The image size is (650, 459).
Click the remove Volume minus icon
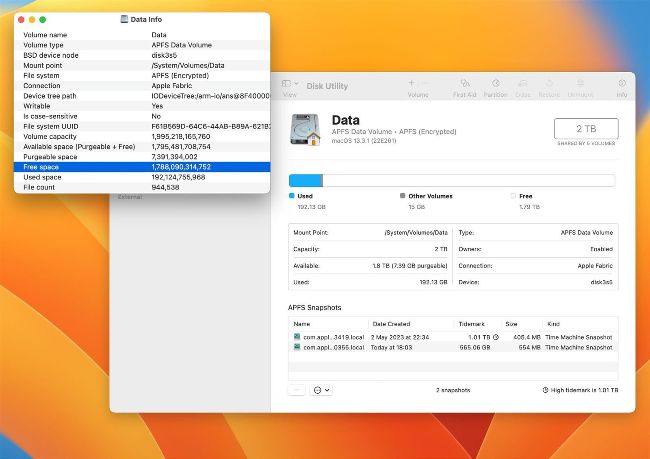coord(425,84)
